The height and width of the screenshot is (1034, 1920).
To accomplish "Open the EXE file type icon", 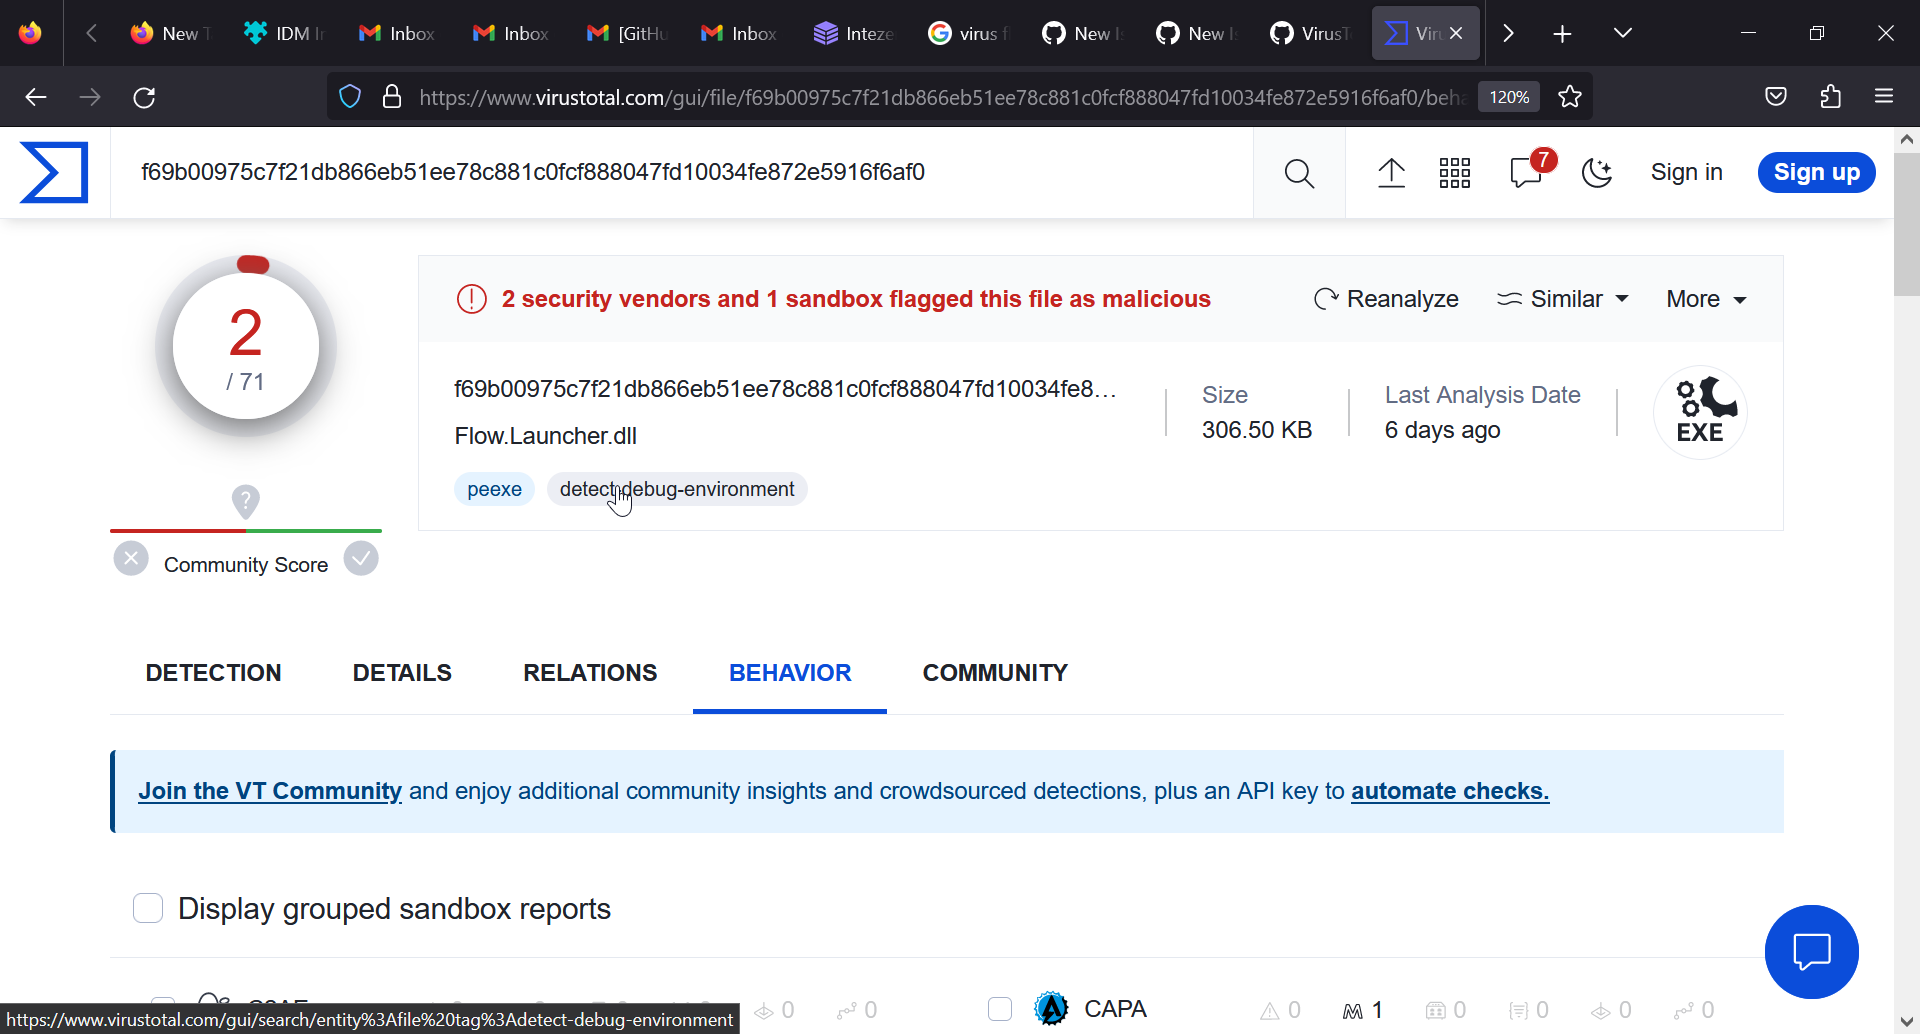I will [1700, 410].
